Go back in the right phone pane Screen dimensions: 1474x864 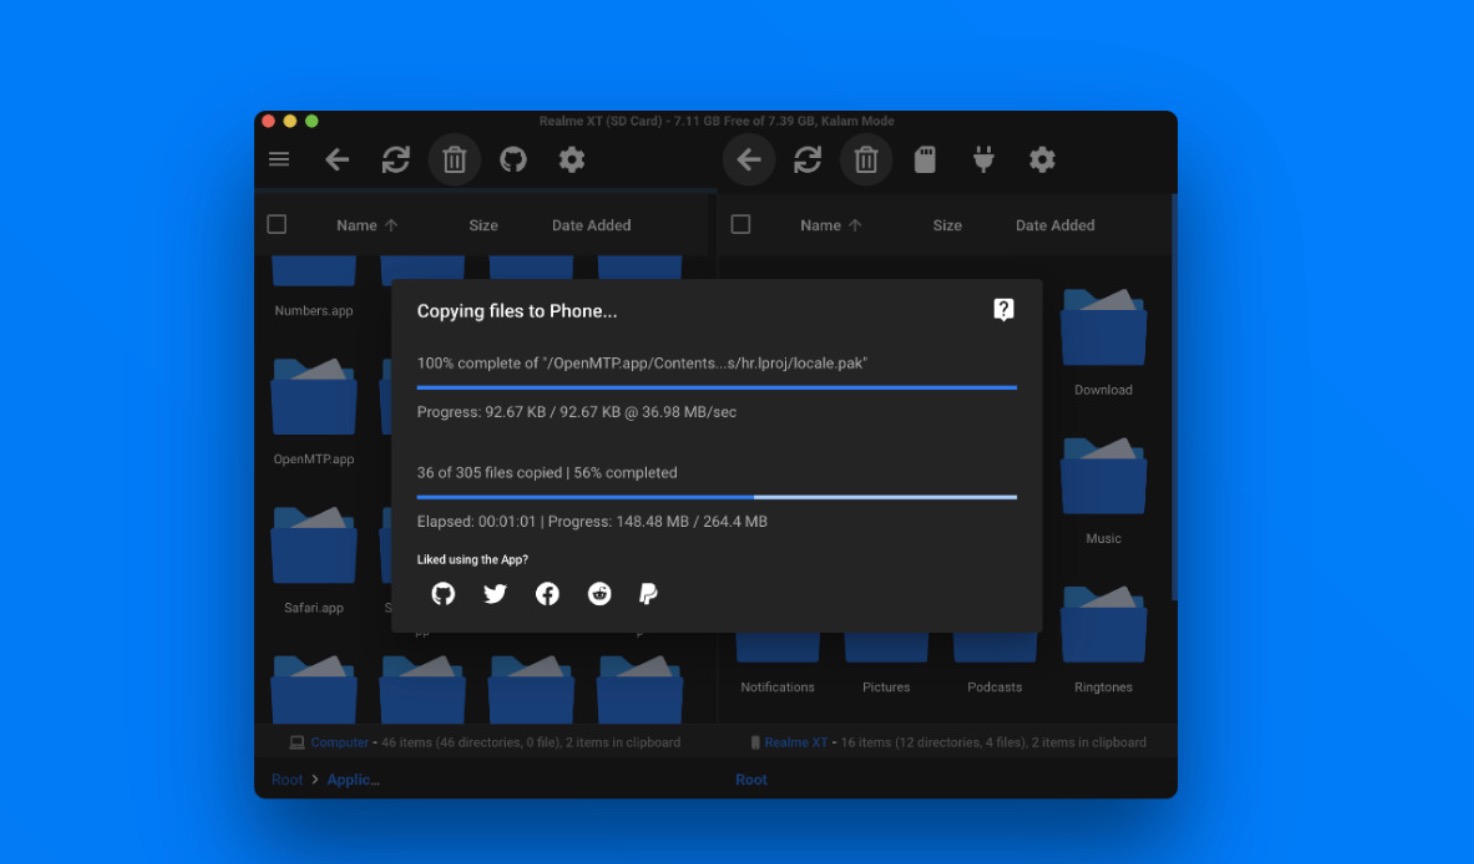749,159
